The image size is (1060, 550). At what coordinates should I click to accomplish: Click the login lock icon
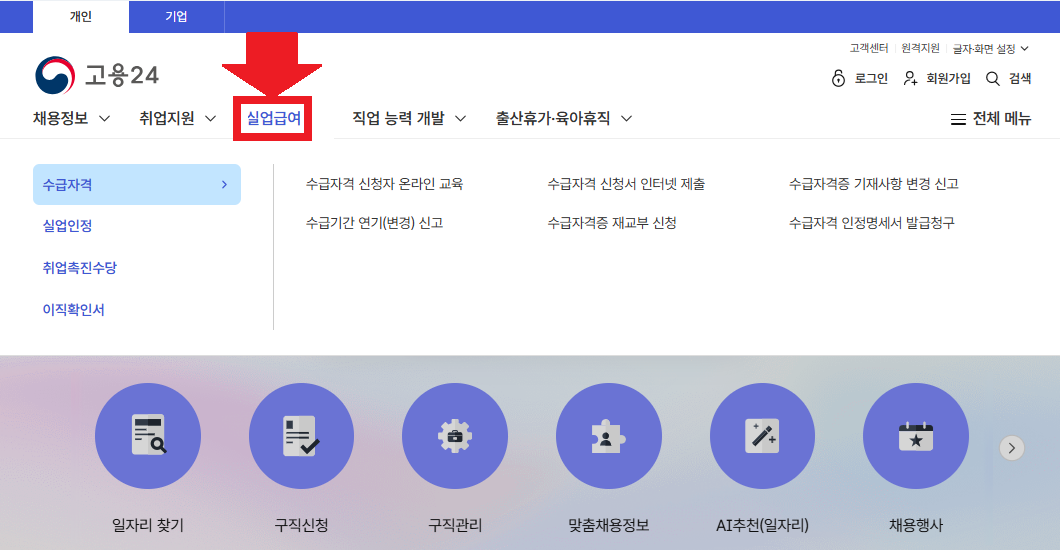point(838,78)
